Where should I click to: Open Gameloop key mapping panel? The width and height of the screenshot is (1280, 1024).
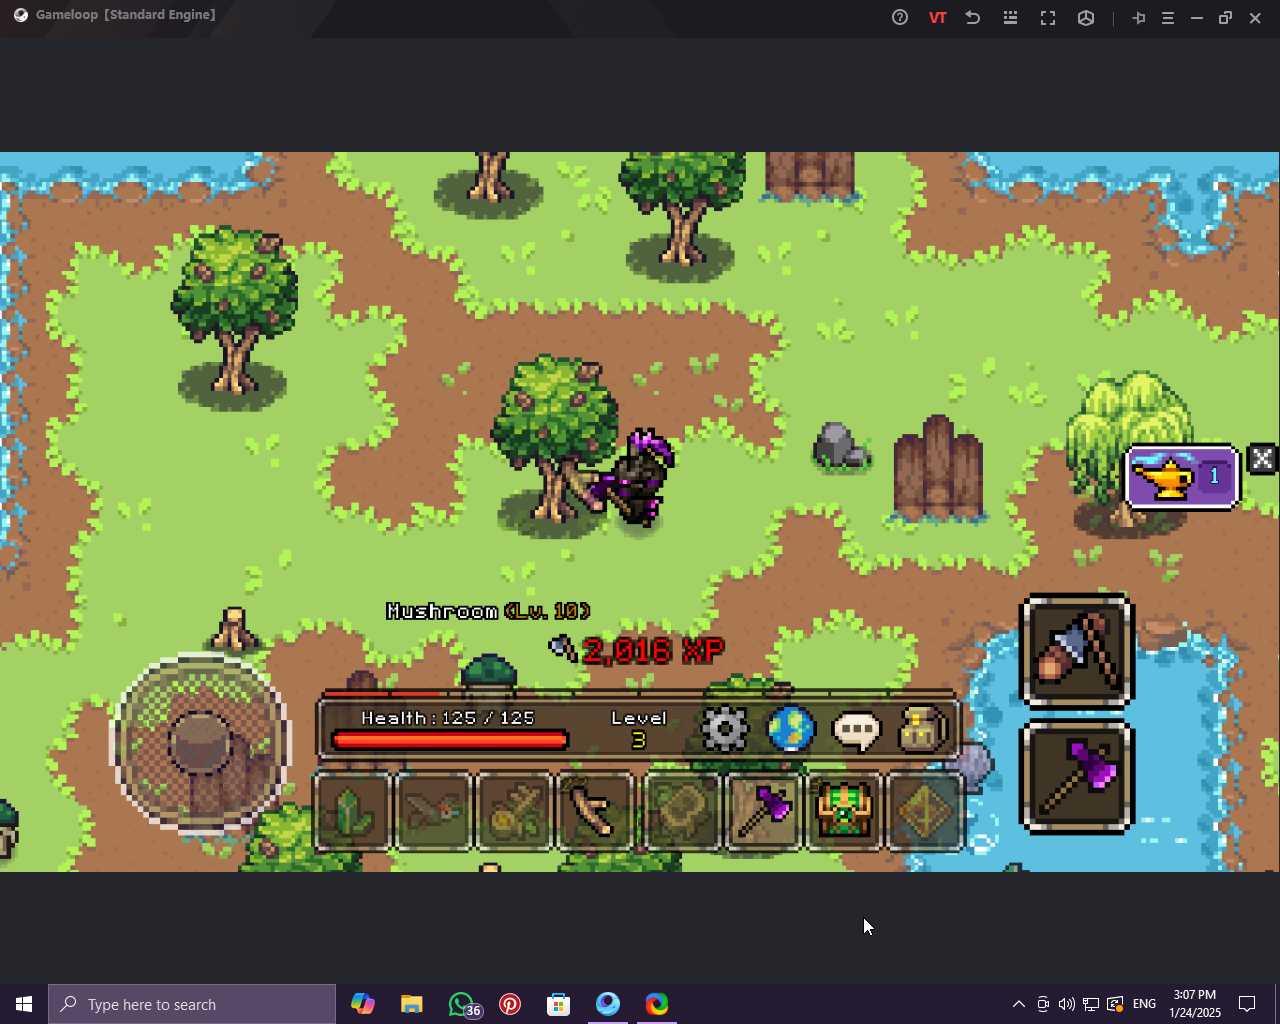tap(1010, 18)
